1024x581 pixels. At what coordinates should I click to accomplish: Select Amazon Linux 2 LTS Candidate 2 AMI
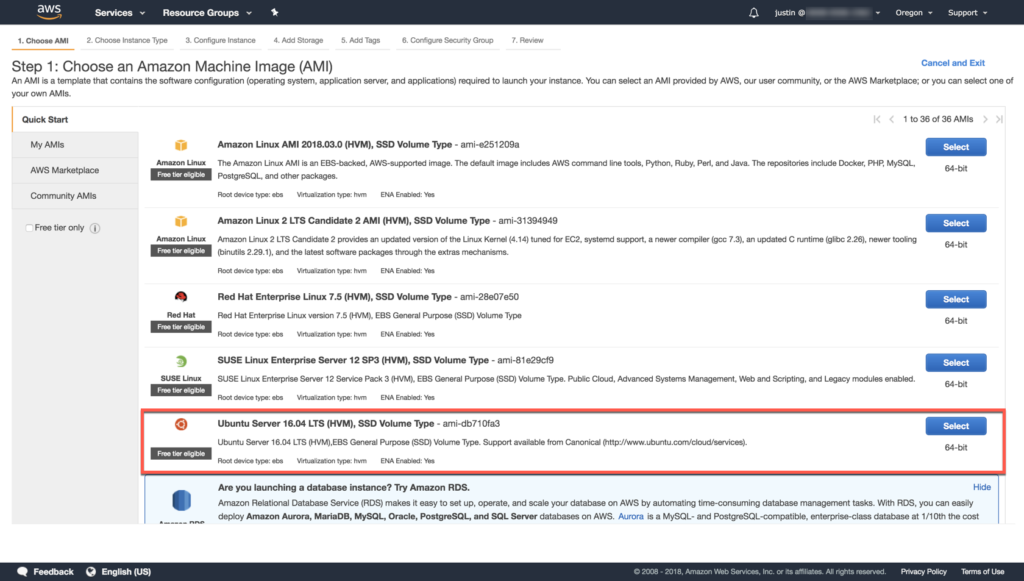[x=955, y=223]
